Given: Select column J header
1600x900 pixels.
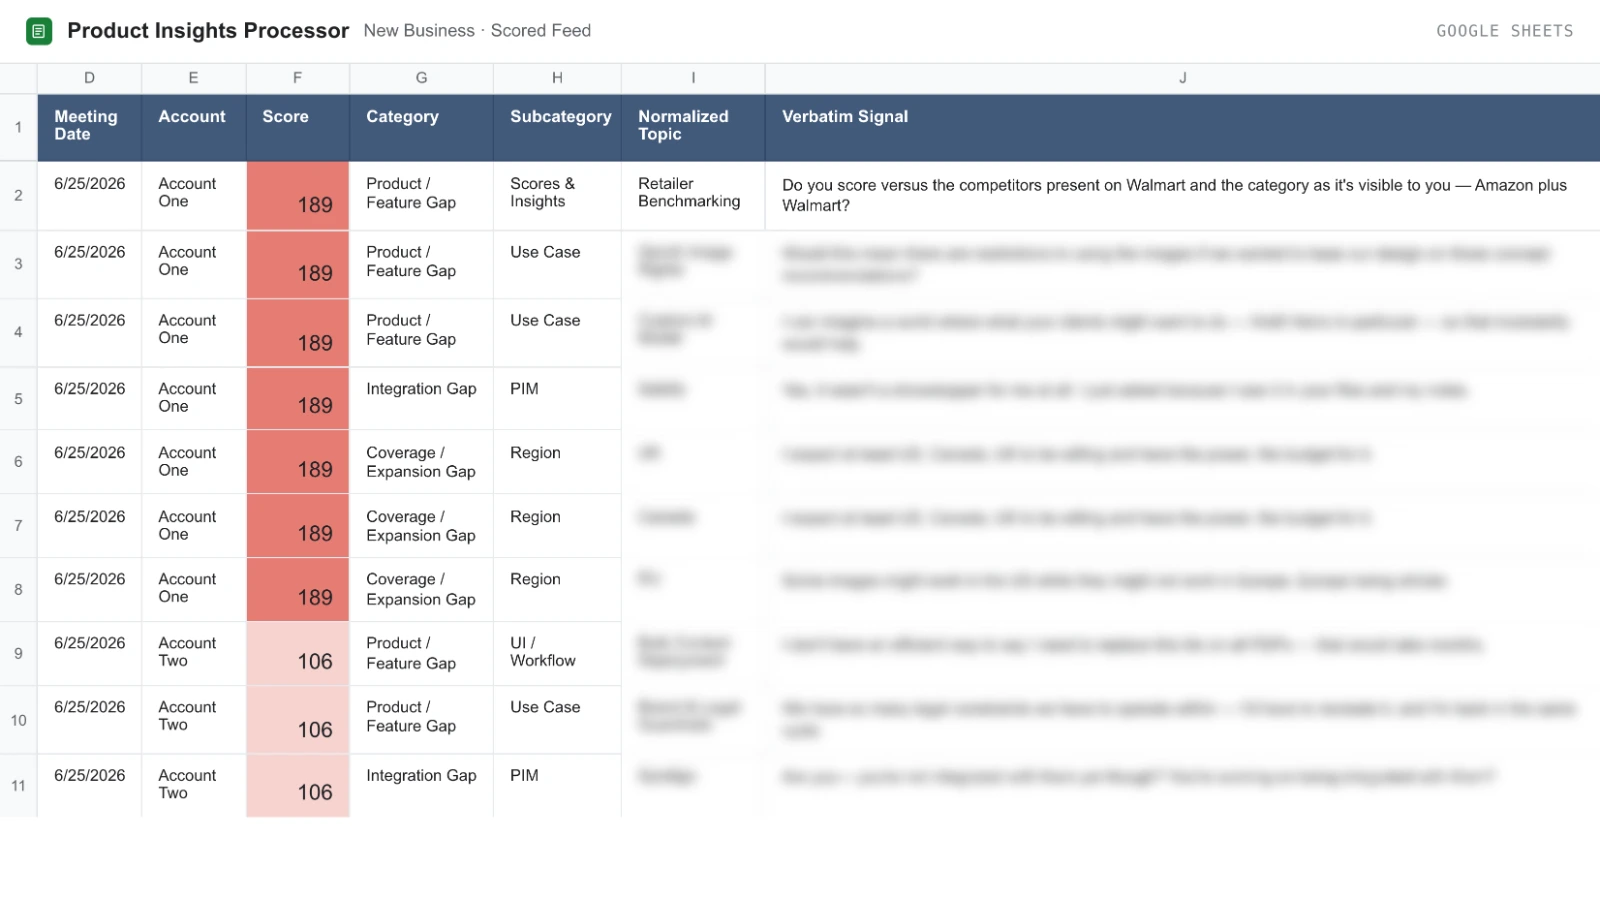Looking at the screenshot, I should [1183, 78].
